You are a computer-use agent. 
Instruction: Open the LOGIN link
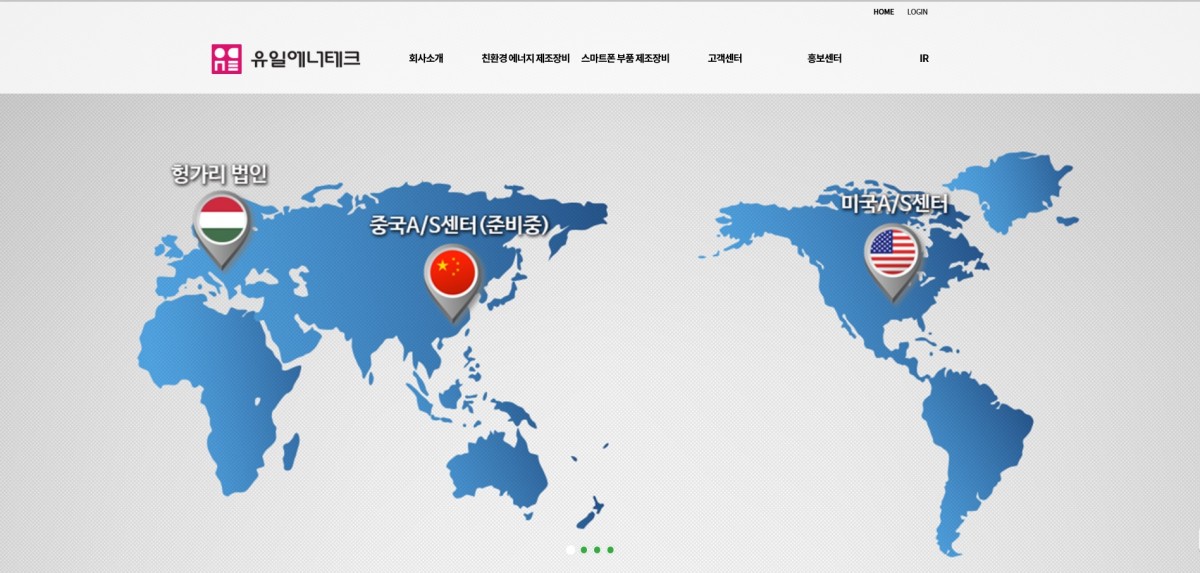click(917, 12)
